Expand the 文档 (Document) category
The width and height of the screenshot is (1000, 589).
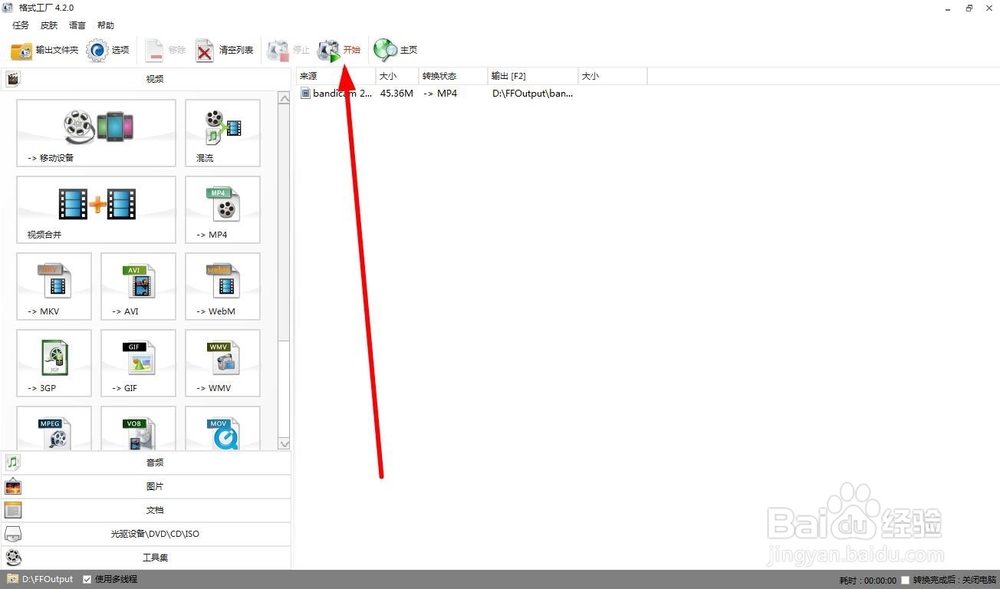[147, 510]
